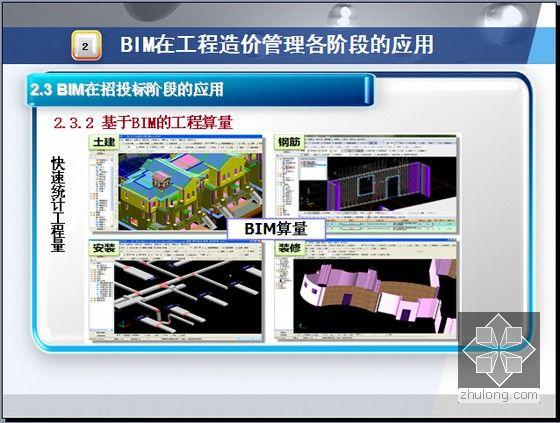
Task: Click the vertical text 快速统计工程量
Action: pos(58,204)
